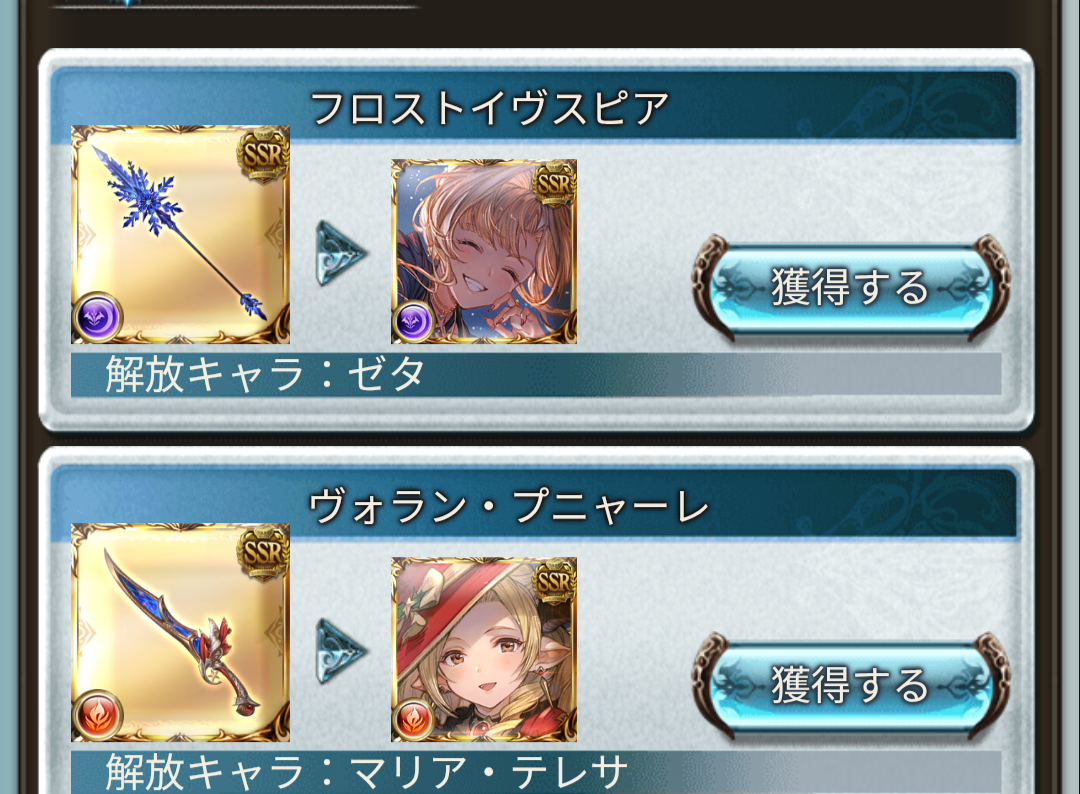Click the SSR badge on Zeta's character portrait

click(554, 183)
